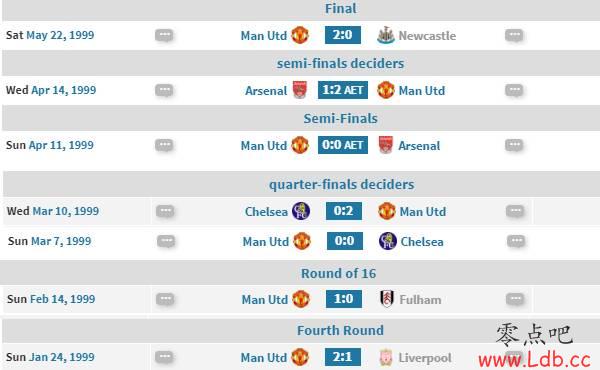
Task: Click right comment bubble on Apr 11 row
Action: [x=514, y=145]
